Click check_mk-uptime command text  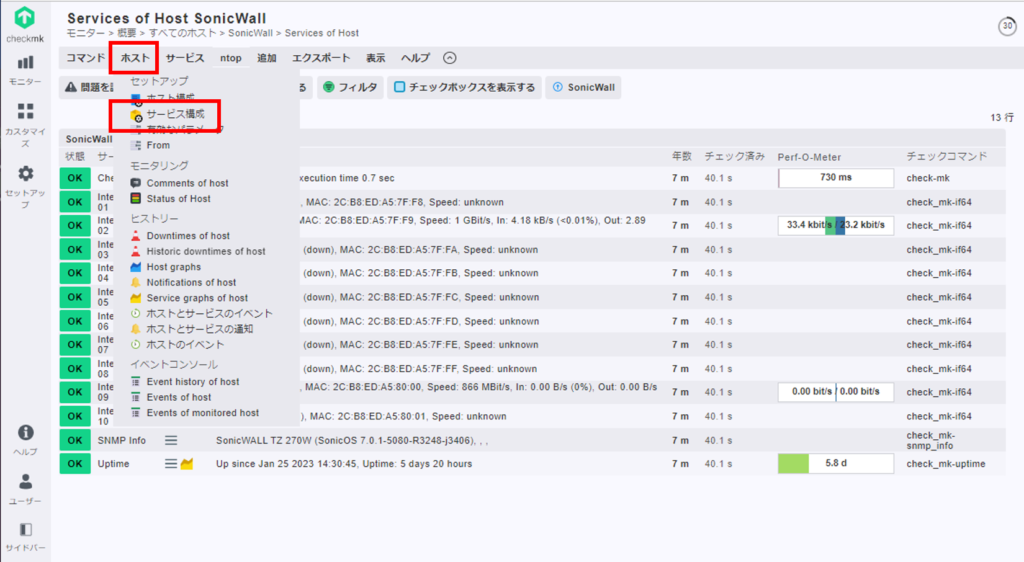946,464
